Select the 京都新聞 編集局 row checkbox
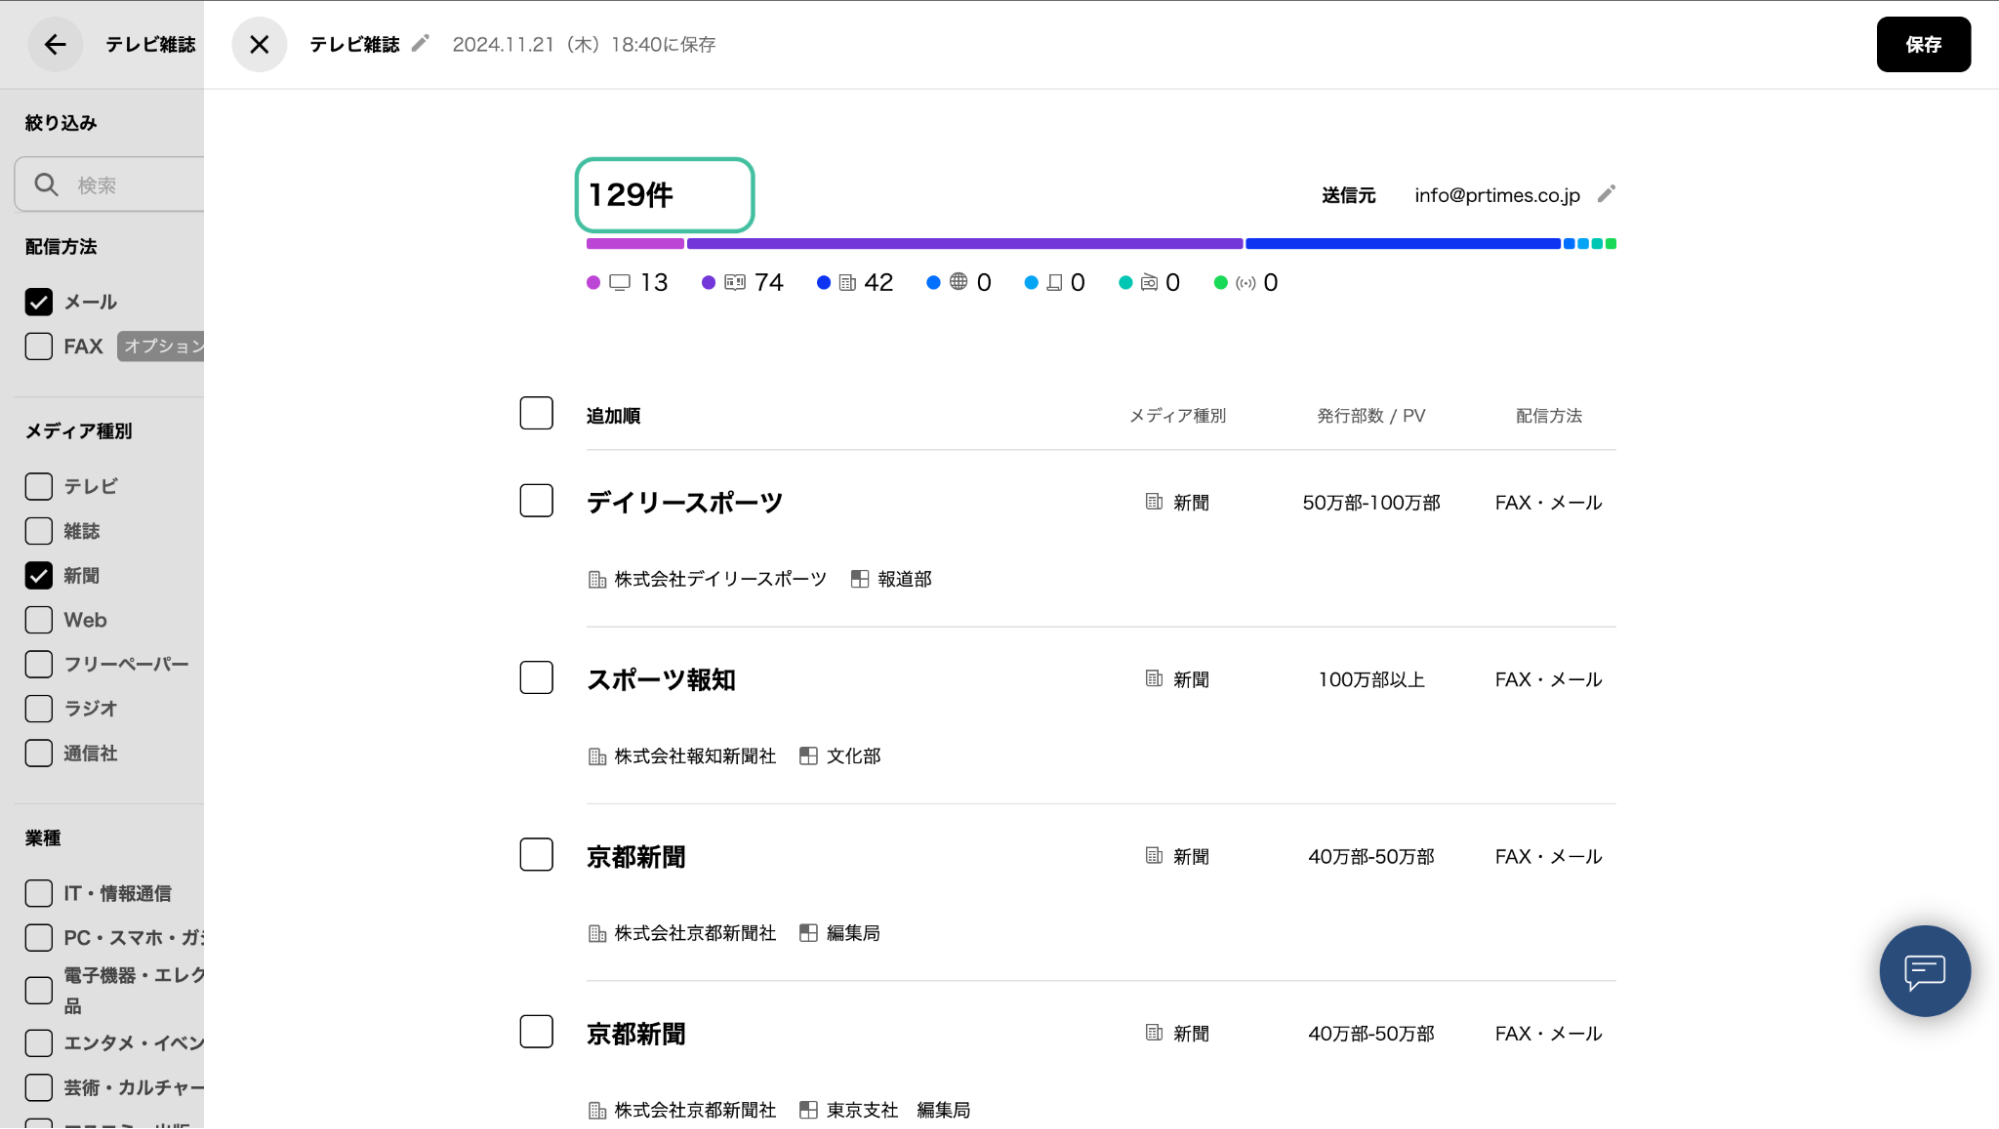 pos(536,855)
